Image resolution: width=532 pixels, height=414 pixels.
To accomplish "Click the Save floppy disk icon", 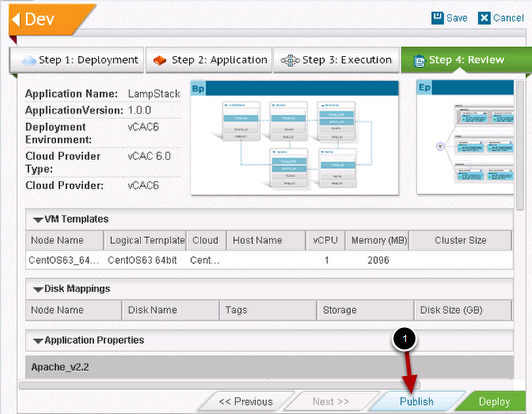I will 437,18.
